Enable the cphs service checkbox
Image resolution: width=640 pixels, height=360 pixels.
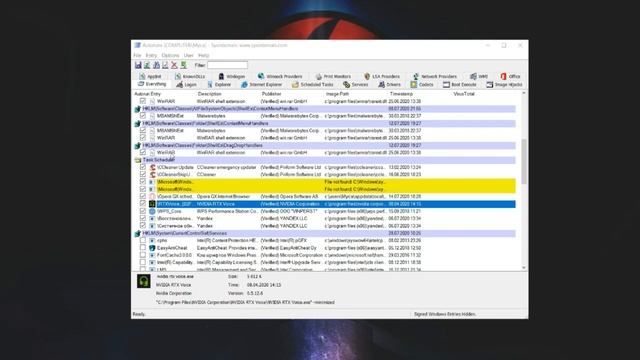142,240
